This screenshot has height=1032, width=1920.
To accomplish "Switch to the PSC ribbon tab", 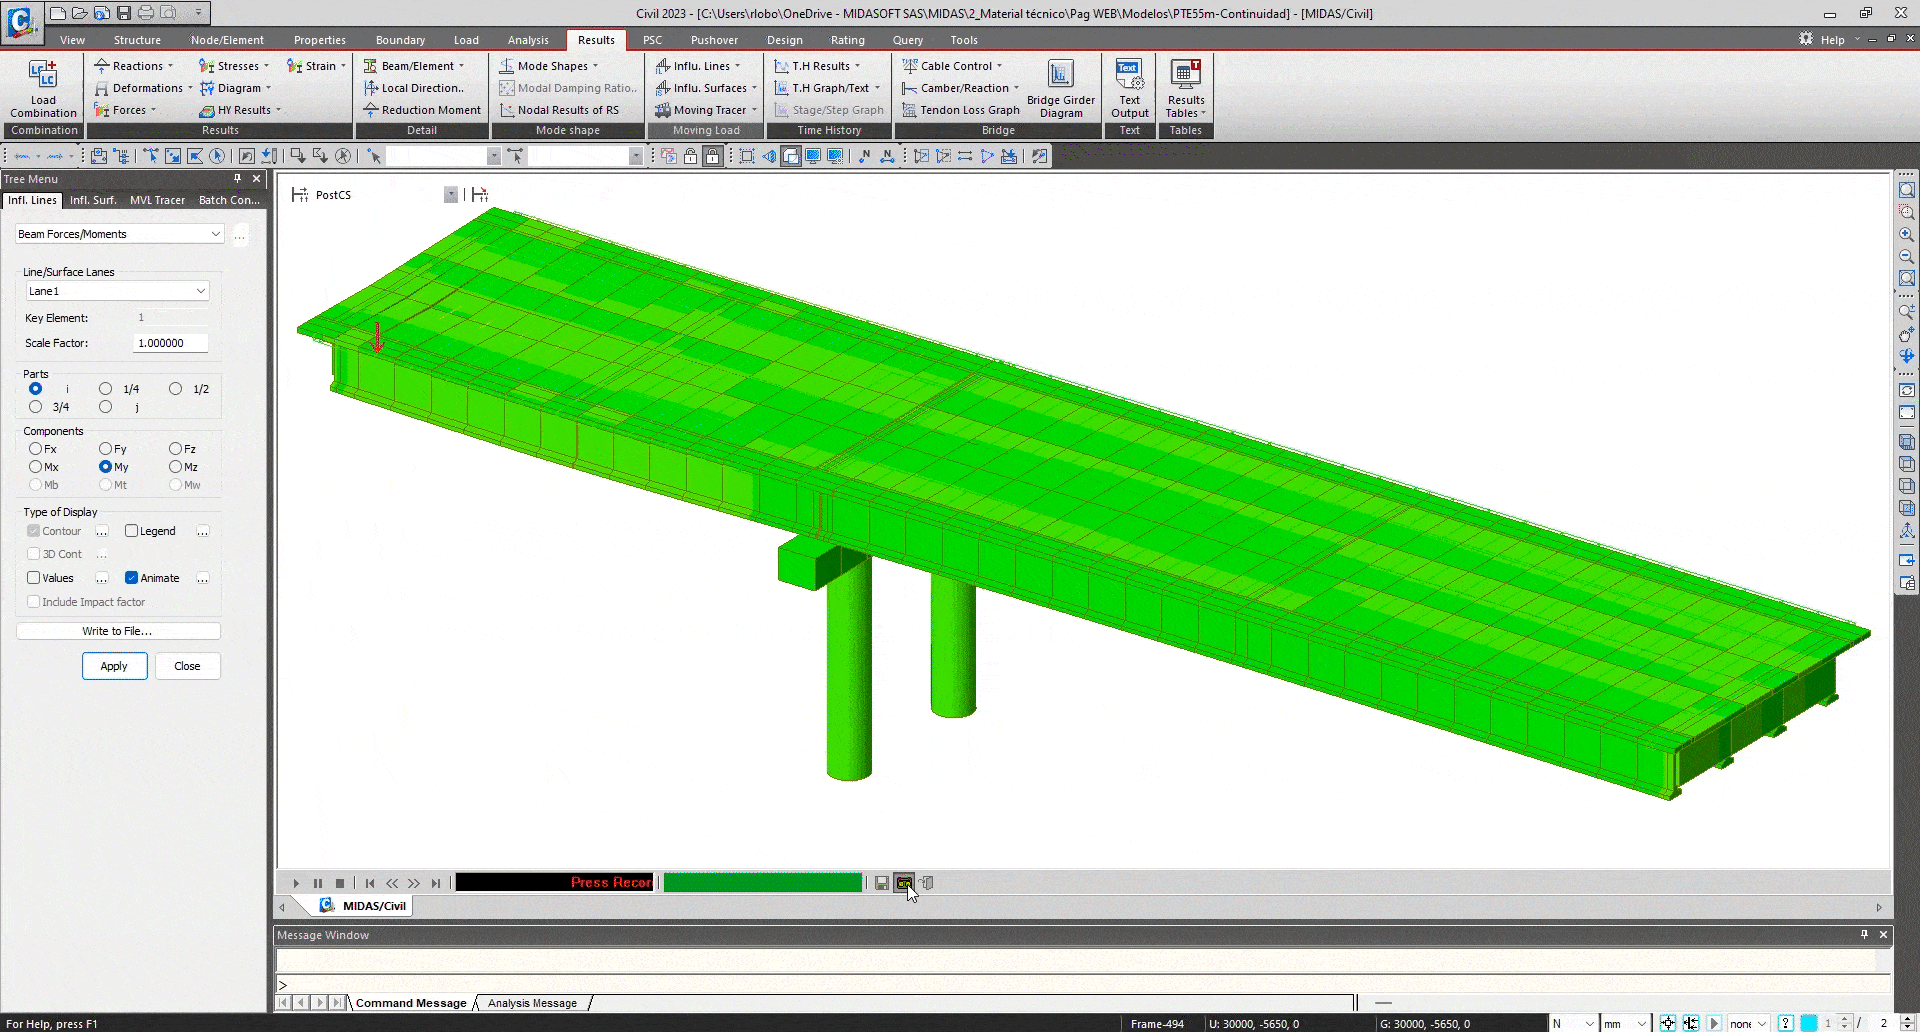I will tap(652, 40).
